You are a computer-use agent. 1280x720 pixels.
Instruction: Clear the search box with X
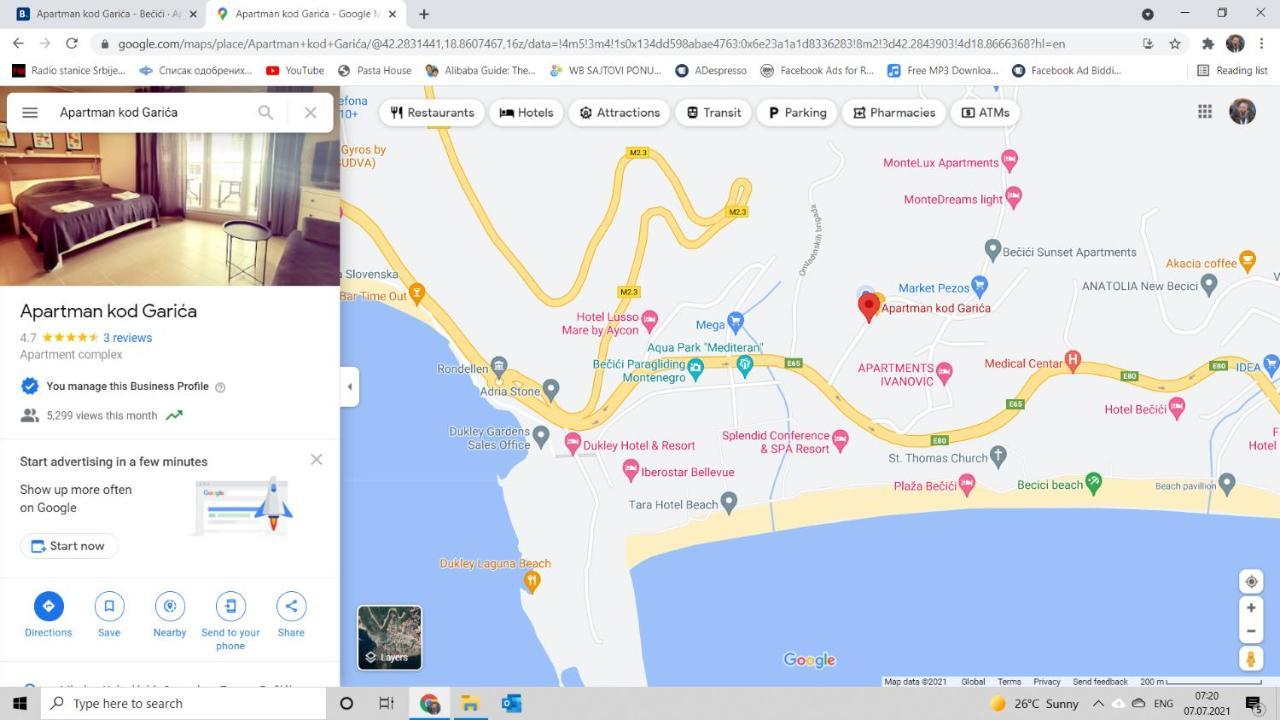(310, 112)
